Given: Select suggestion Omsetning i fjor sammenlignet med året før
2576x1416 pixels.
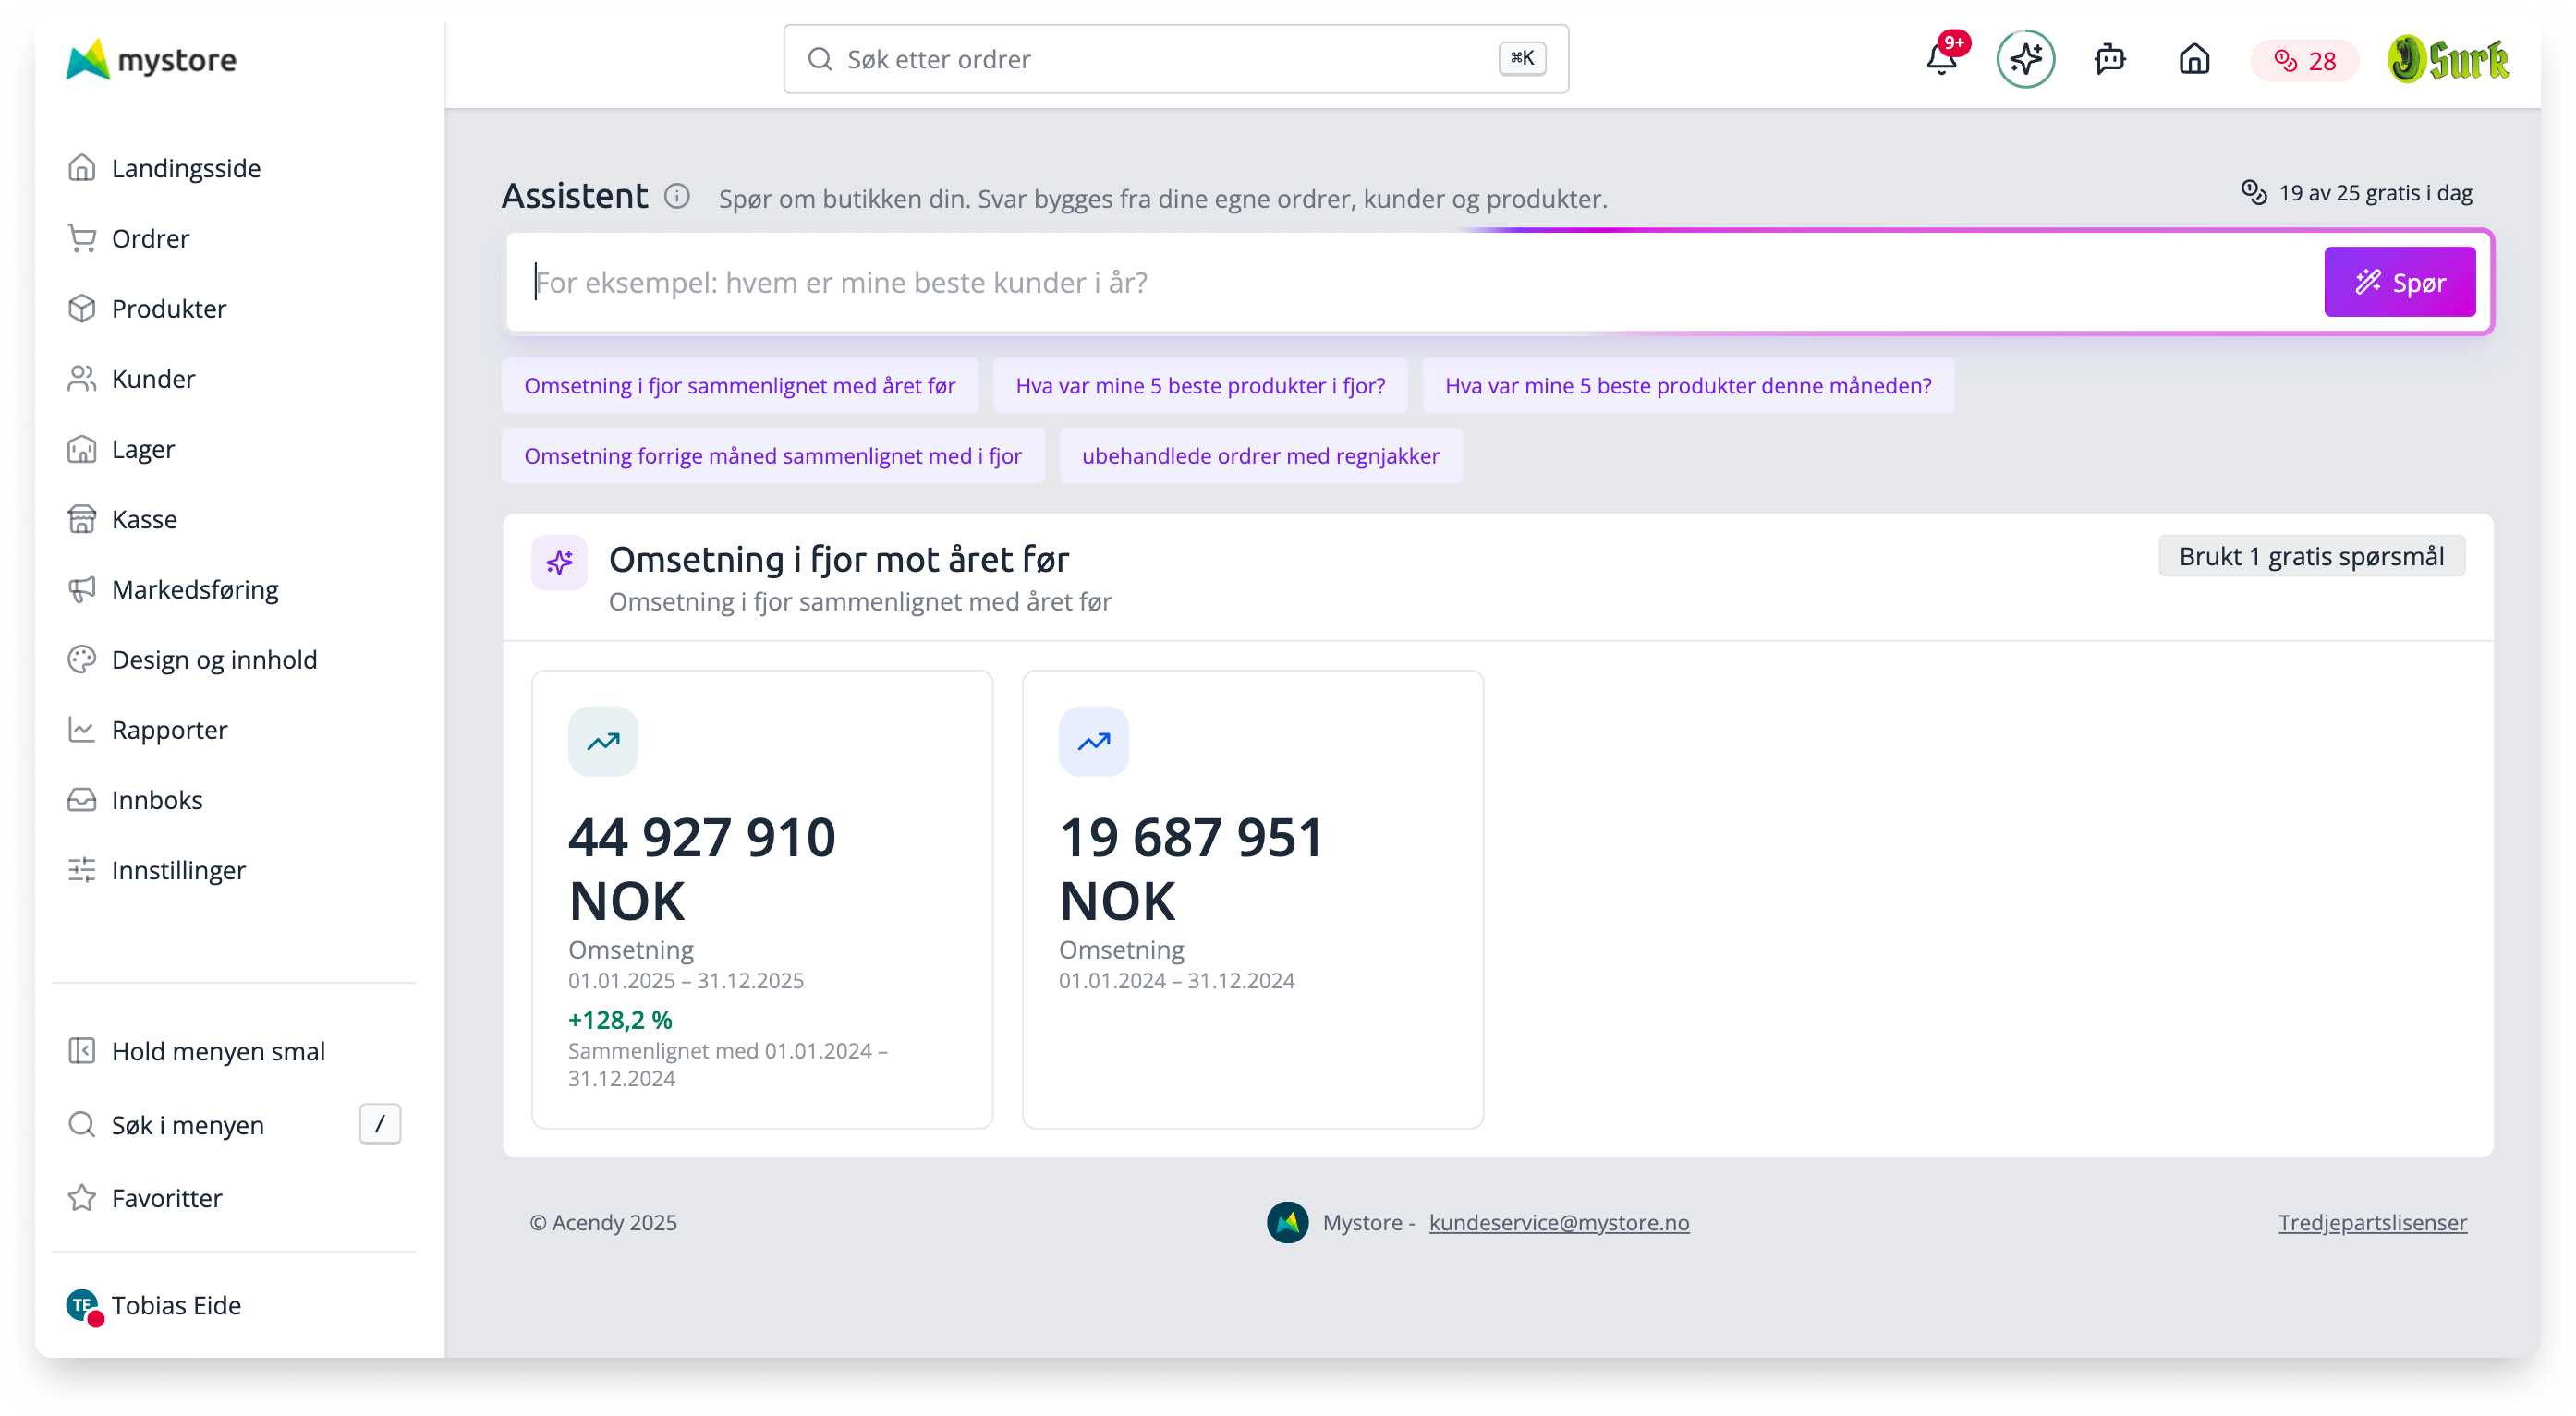Looking at the screenshot, I should tap(740, 385).
